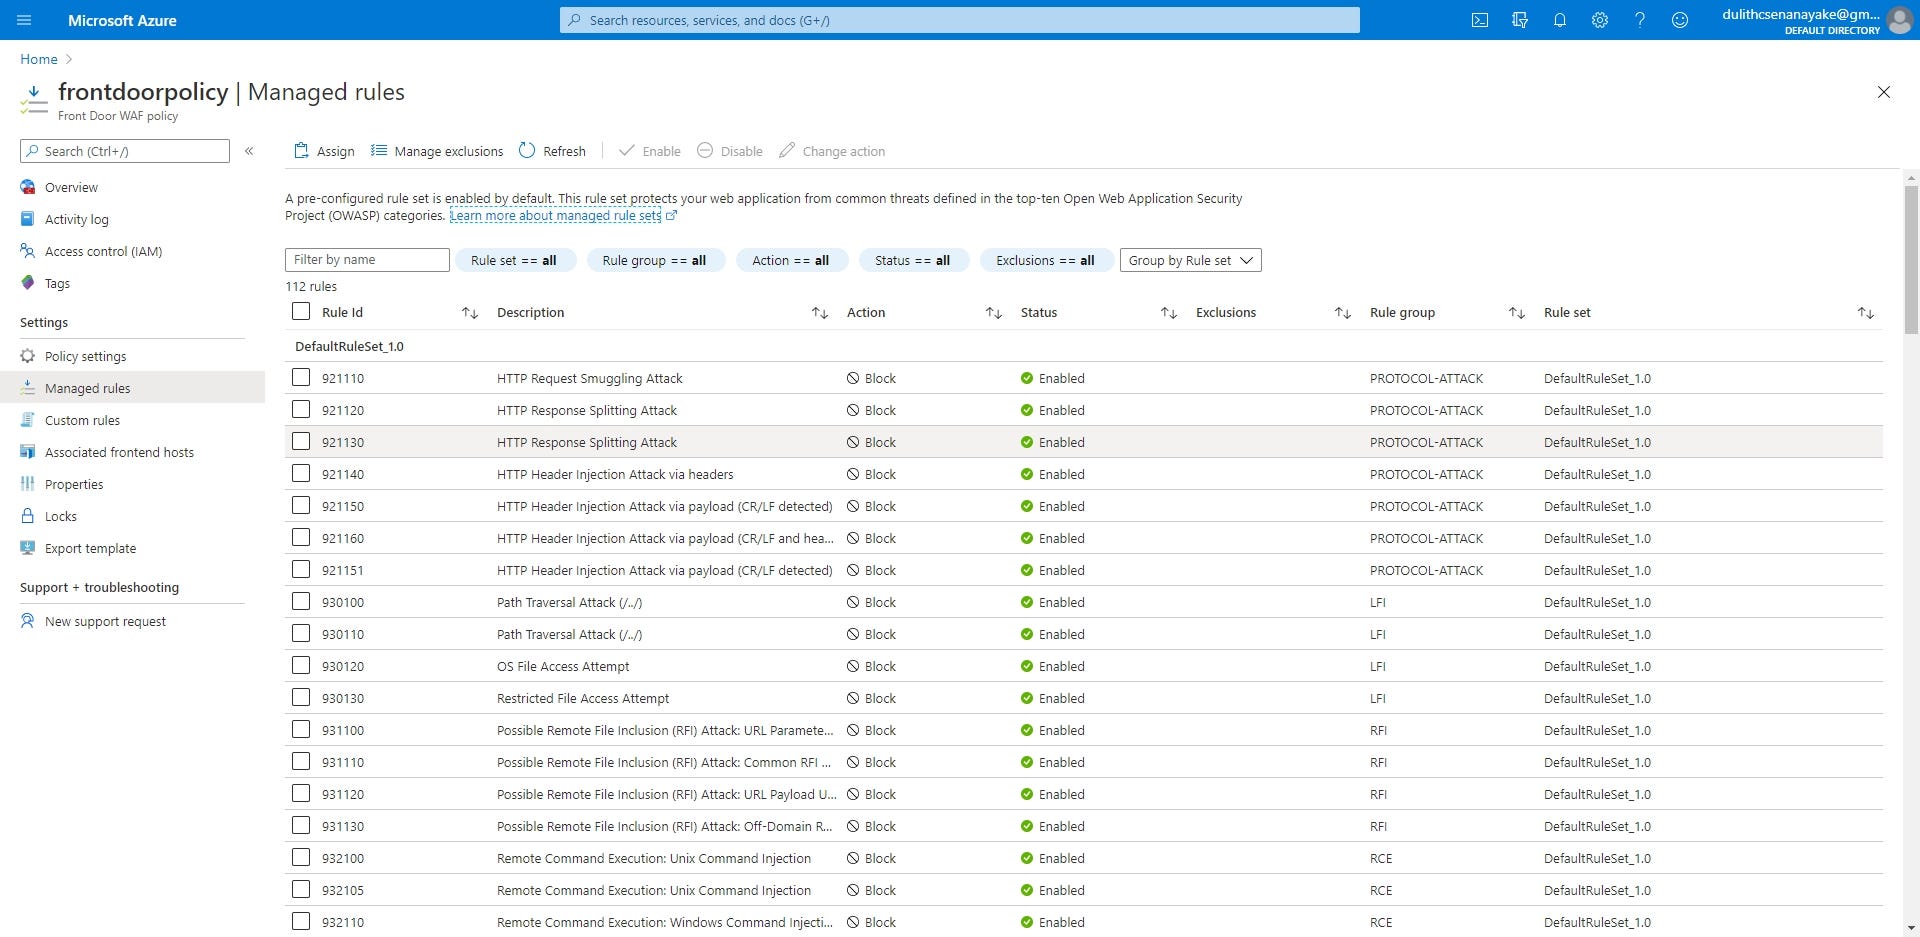Sort by Action column arrows
The width and height of the screenshot is (1920, 937).
pos(994,313)
